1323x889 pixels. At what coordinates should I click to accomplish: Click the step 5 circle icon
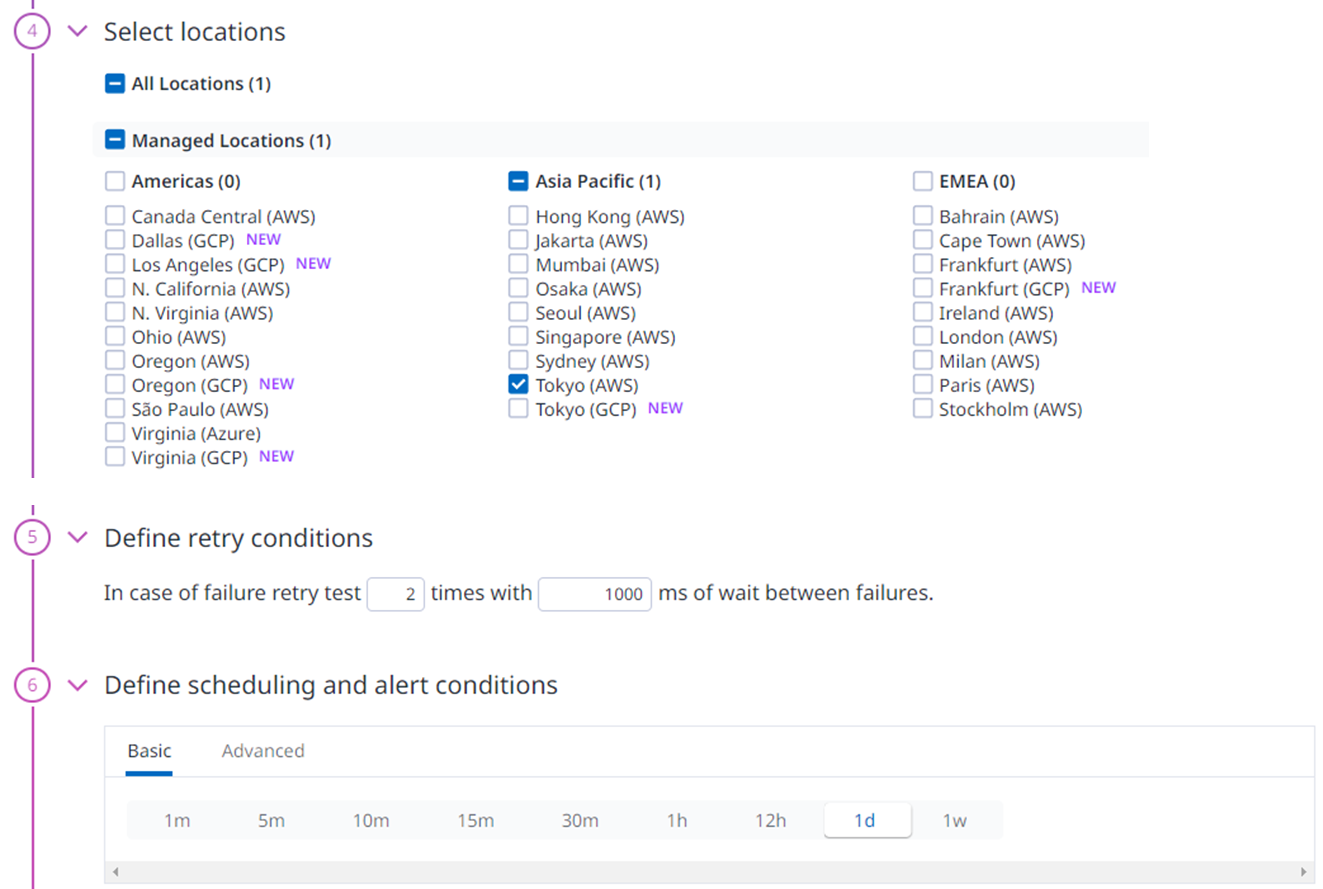(x=32, y=538)
